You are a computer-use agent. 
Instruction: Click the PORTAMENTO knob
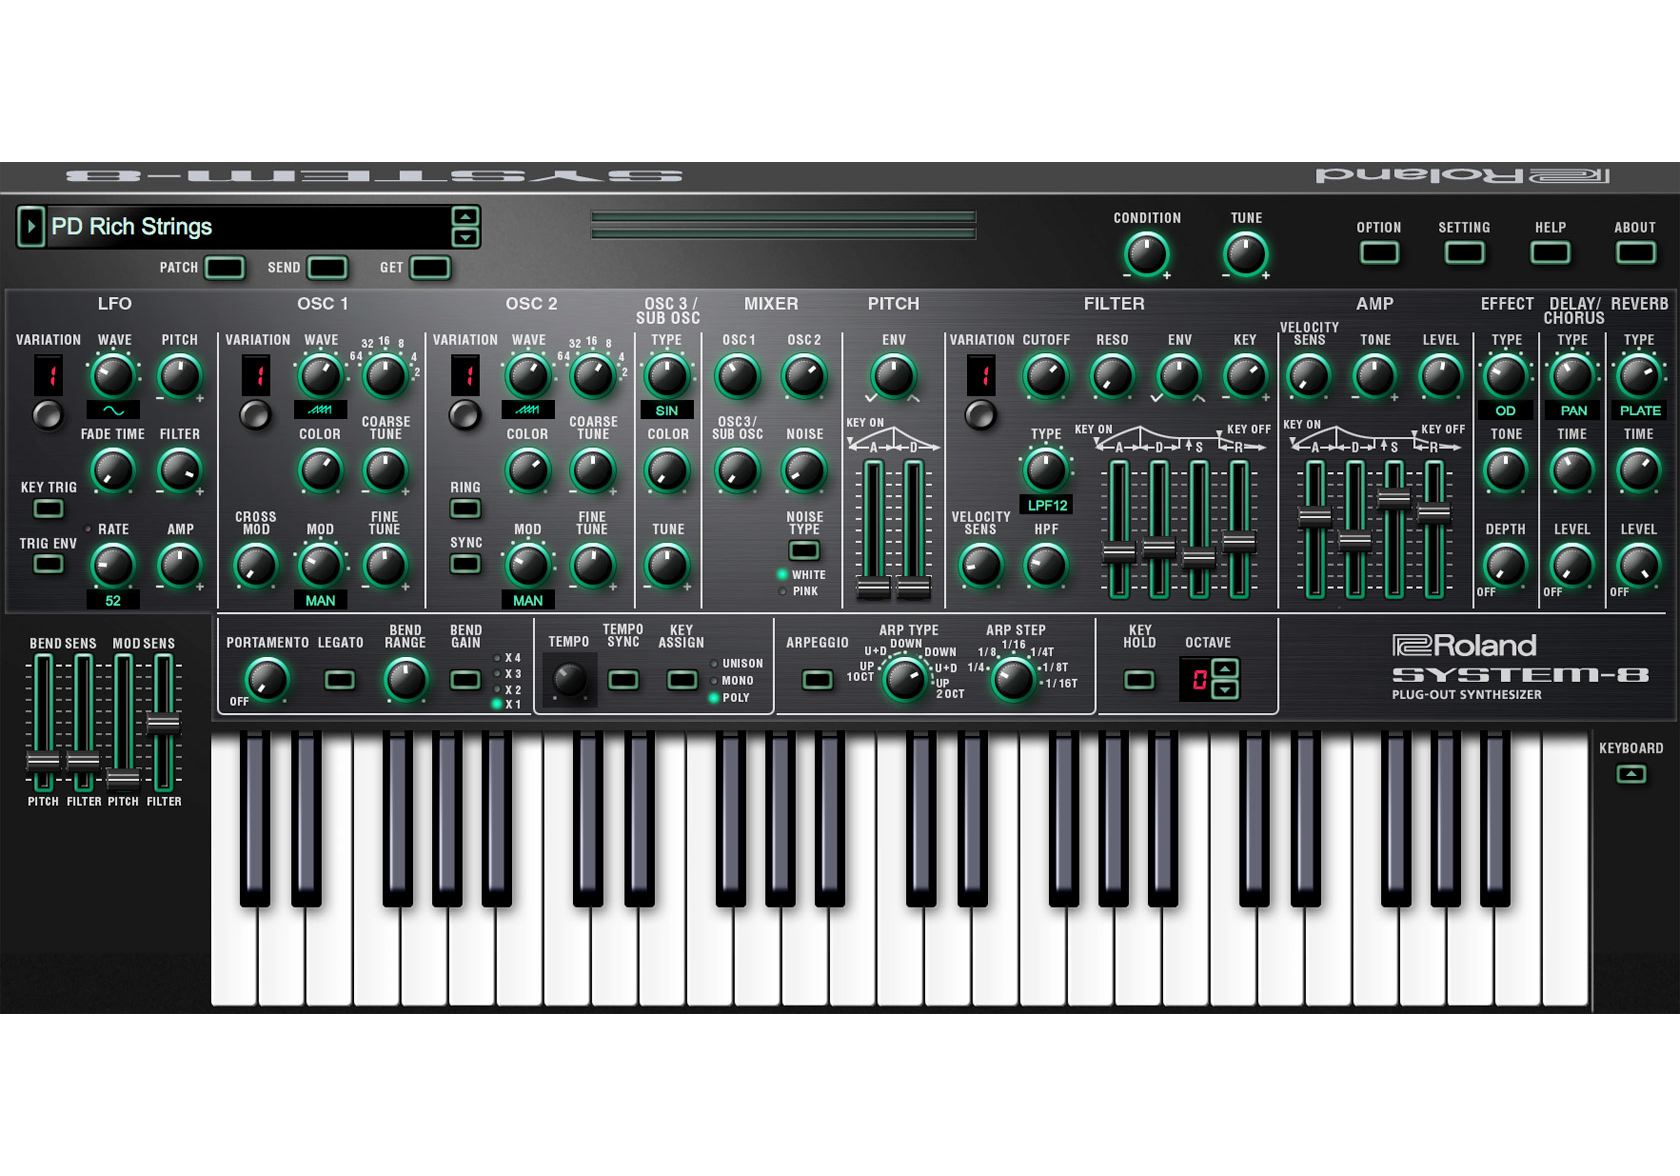pos(267,680)
